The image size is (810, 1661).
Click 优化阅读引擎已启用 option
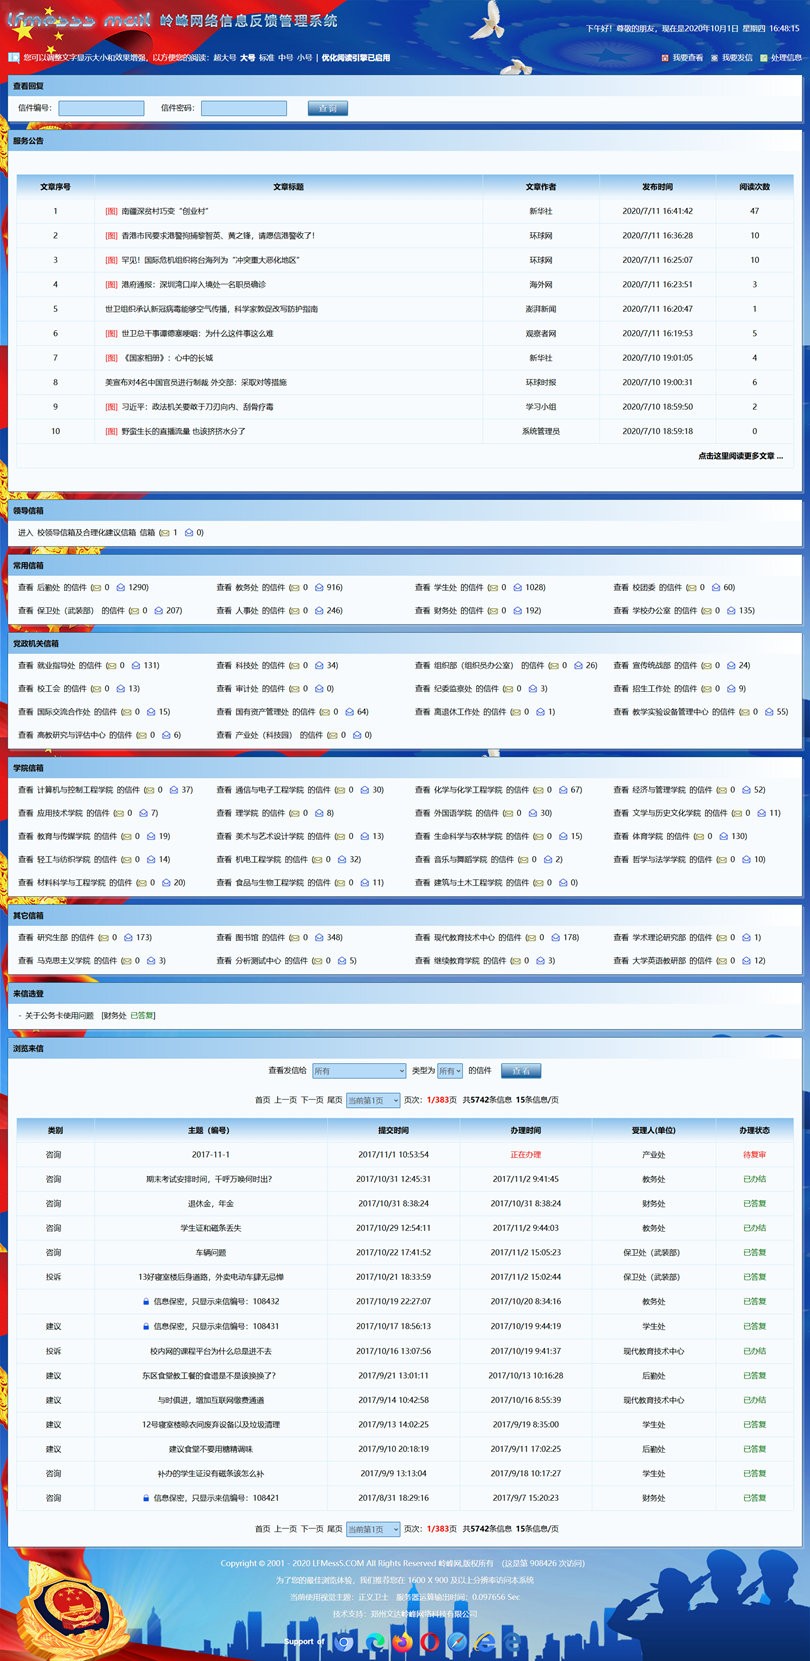tap(356, 58)
